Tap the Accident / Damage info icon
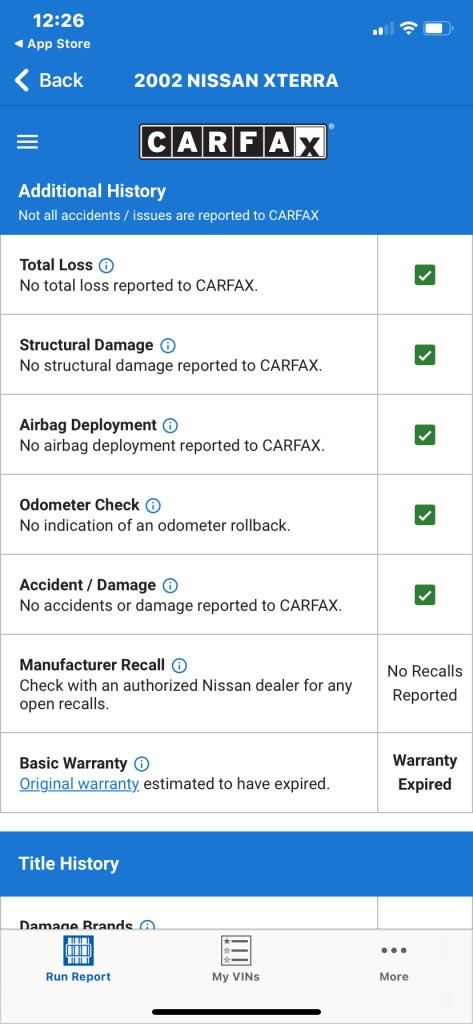 pos(170,585)
